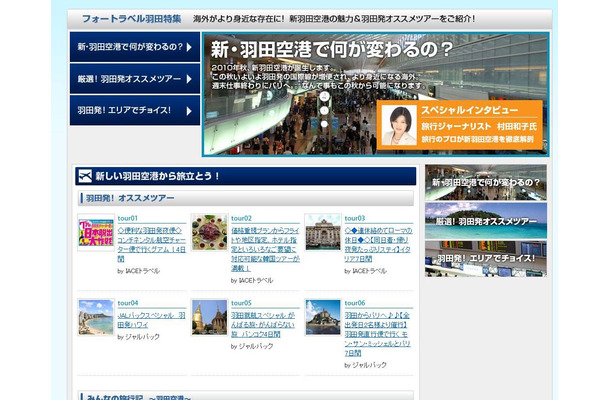Click sidebar banner 厳選！羽田発オススメツアー with beach
Screen dimensions: 610x400
click(x=486, y=221)
